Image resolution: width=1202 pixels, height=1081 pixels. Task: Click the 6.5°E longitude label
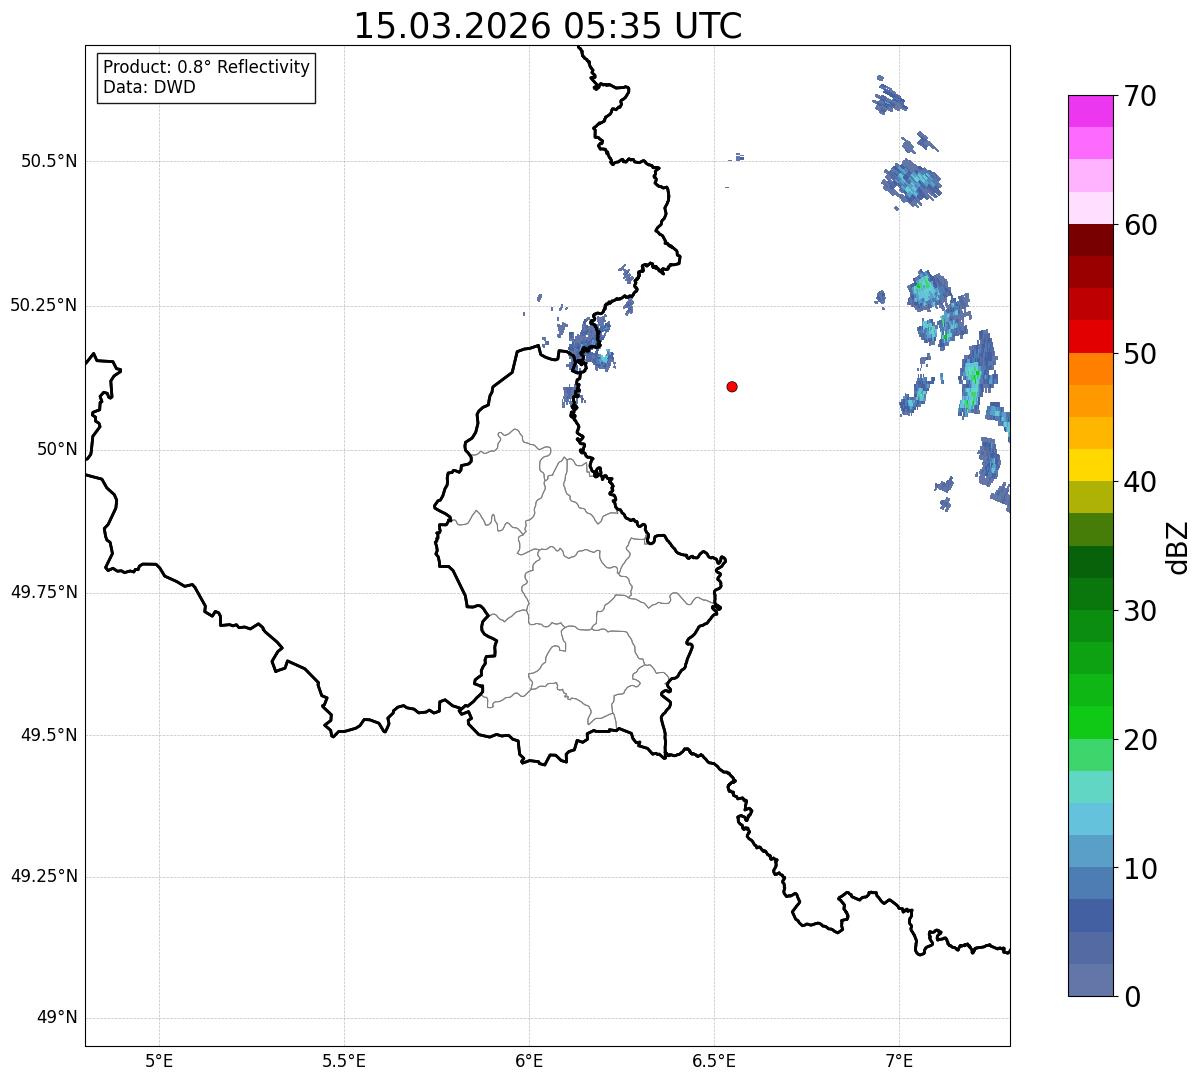point(714,1060)
